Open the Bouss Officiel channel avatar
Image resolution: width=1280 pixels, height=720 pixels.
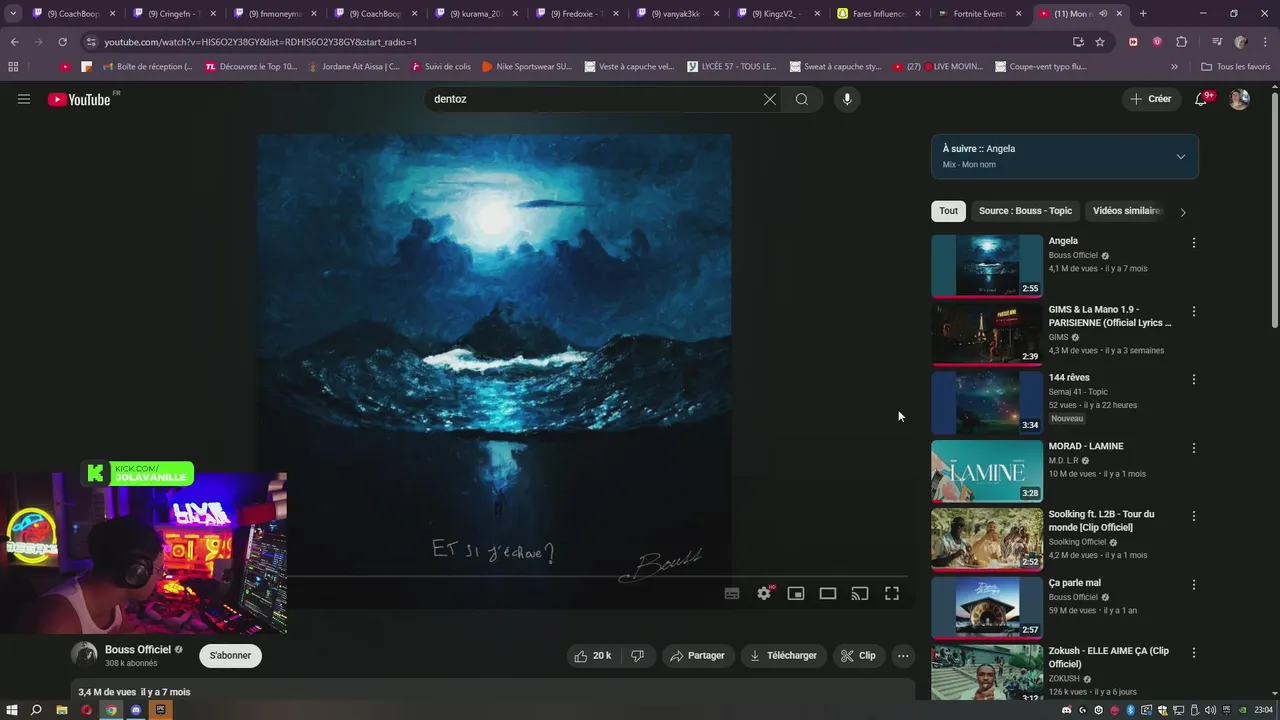coord(84,655)
